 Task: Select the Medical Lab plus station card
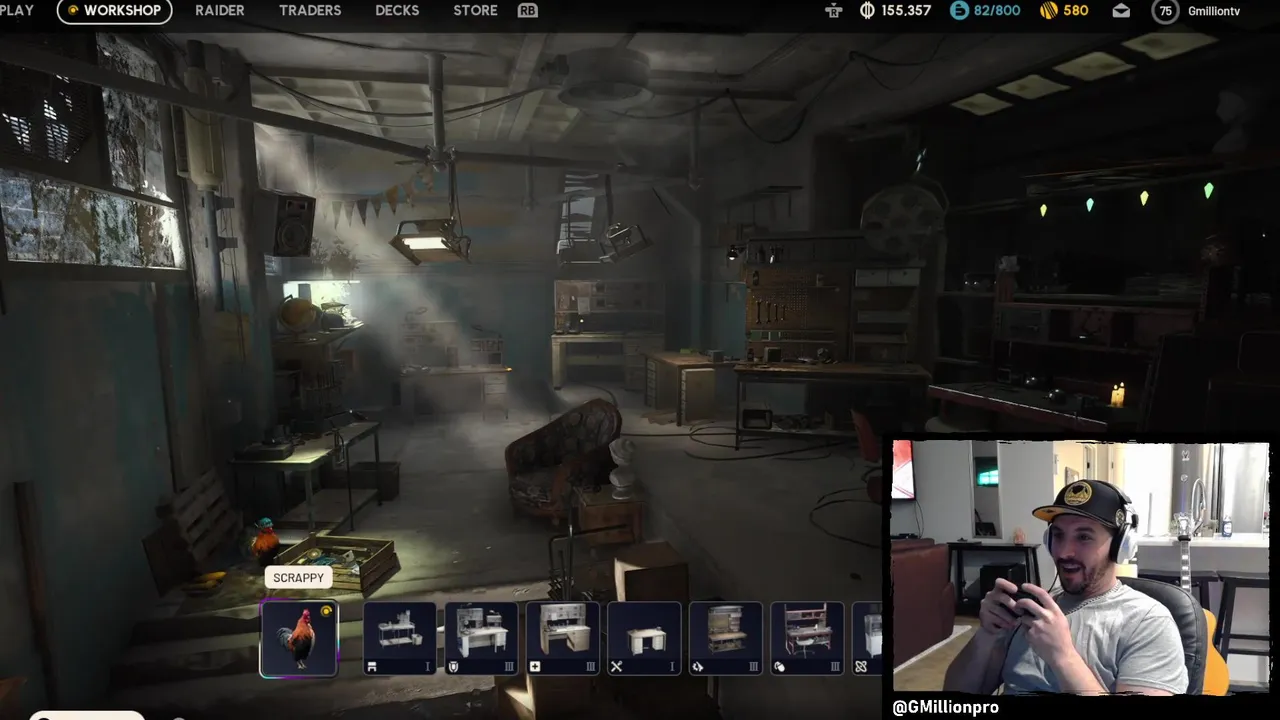[563, 639]
